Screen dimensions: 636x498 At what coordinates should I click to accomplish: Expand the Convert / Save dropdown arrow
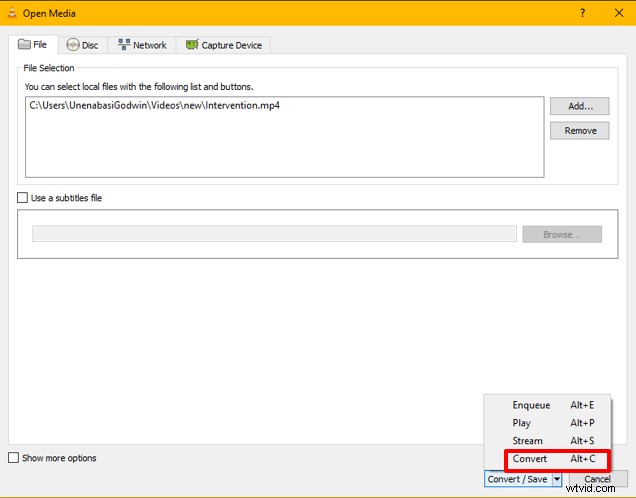point(557,479)
